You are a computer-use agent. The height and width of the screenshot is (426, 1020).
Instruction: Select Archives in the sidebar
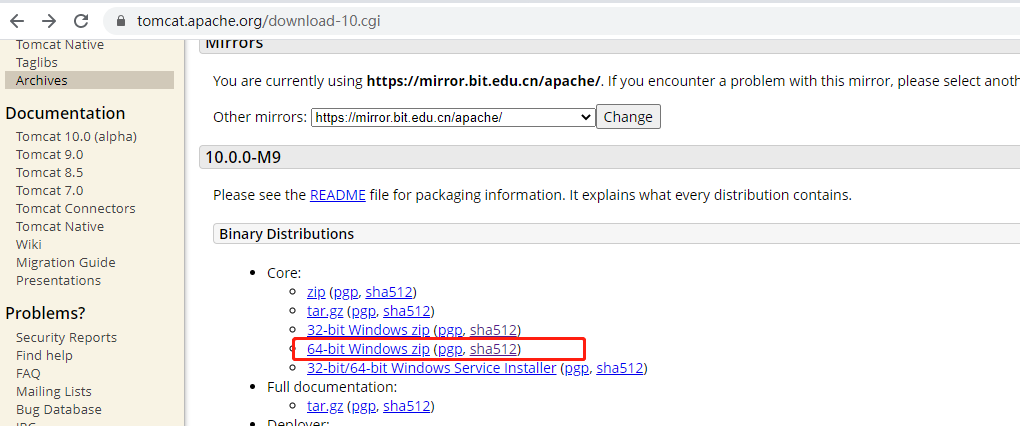89,81
